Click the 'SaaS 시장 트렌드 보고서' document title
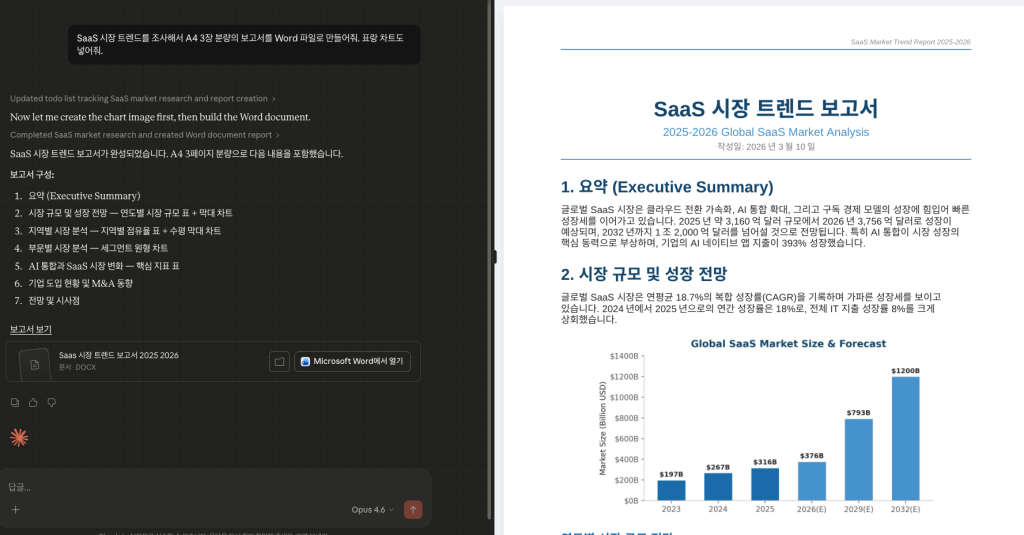Image resolution: width=1024 pixels, height=535 pixels. pos(765,109)
